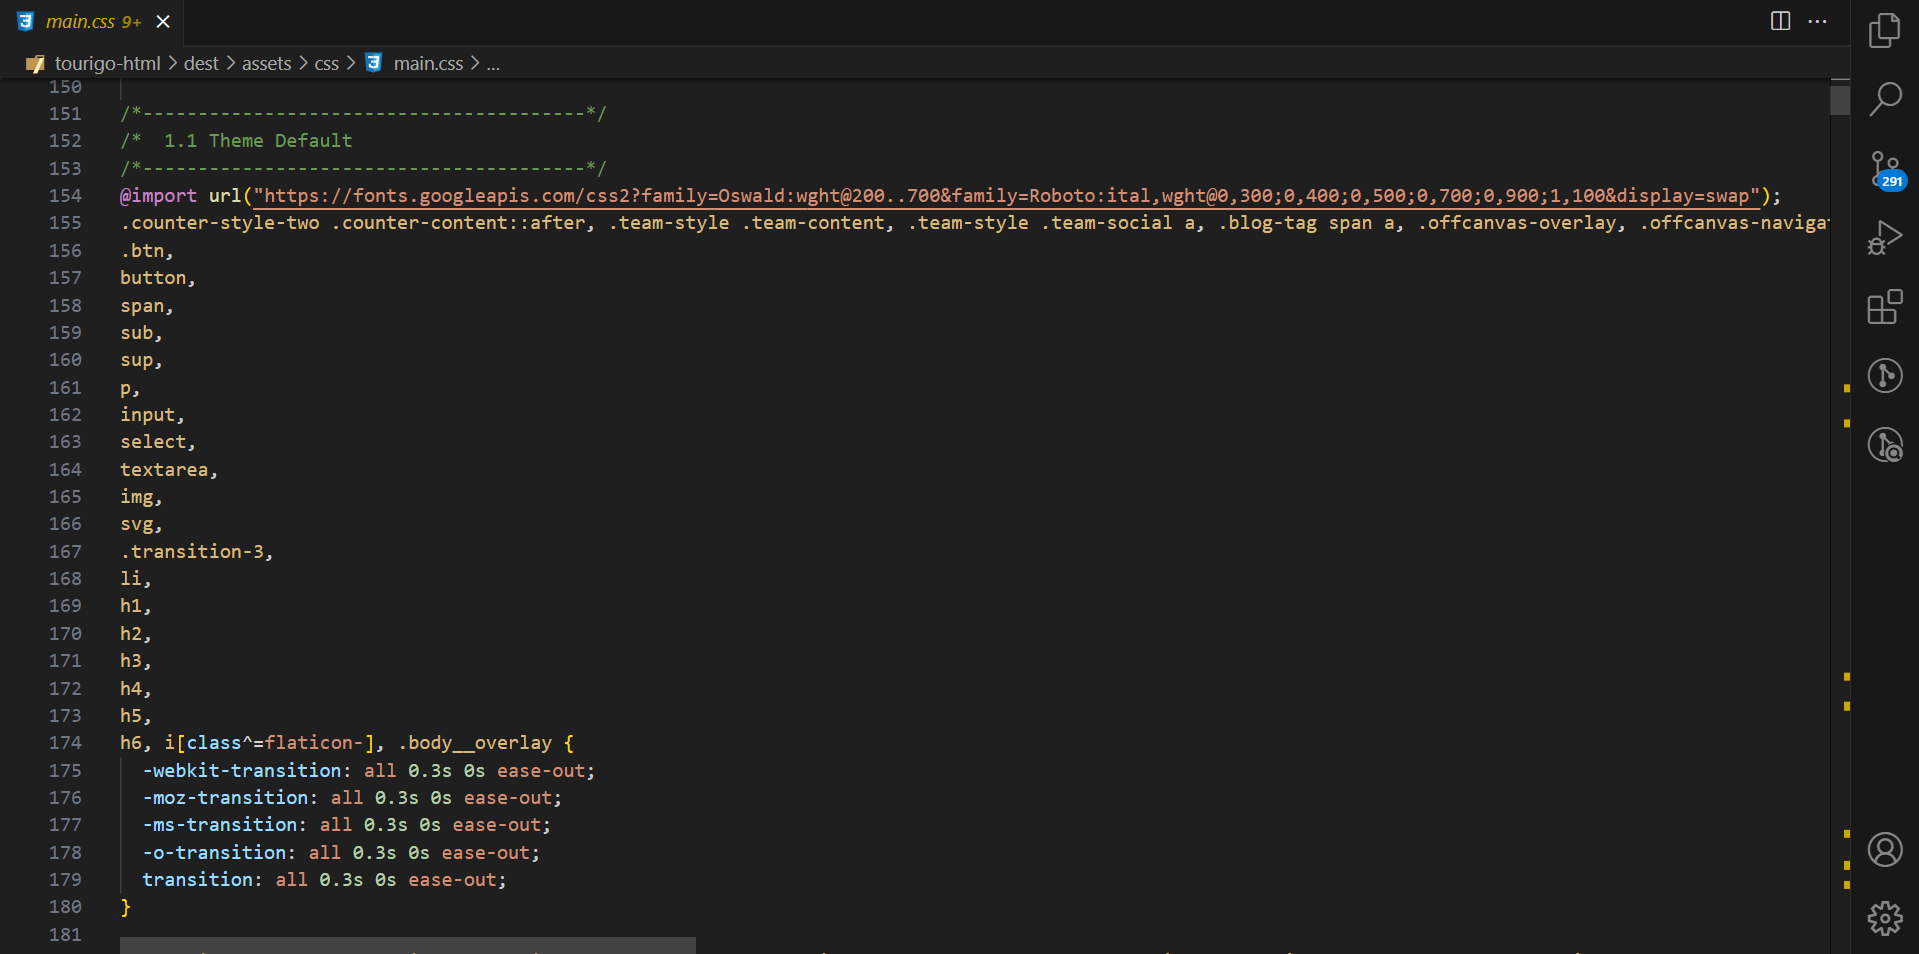
Task: Click the 'h5,' selector line
Action: coord(135,716)
